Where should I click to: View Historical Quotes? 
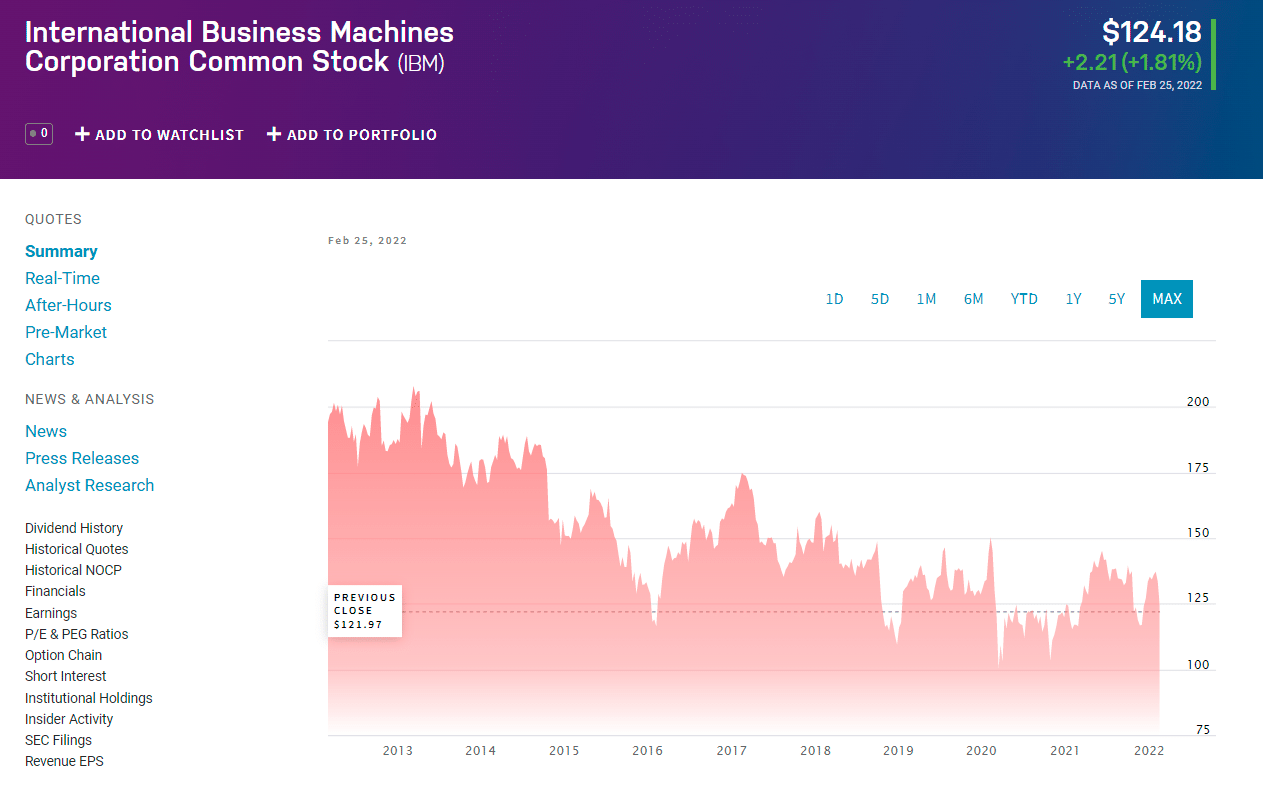[x=77, y=549]
